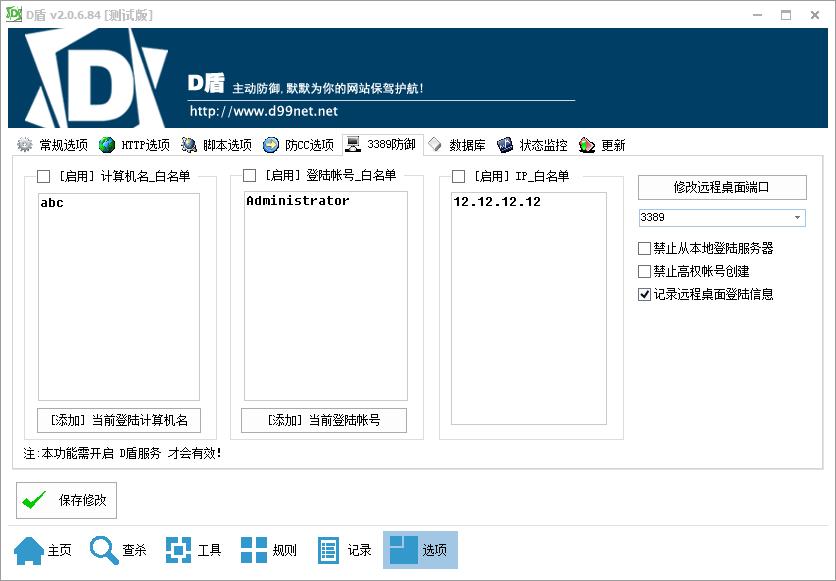Click [添加] 当前登陆计算机名 button
Viewport: 836px width, 581px height.
pyautogui.click(x=119, y=421)
